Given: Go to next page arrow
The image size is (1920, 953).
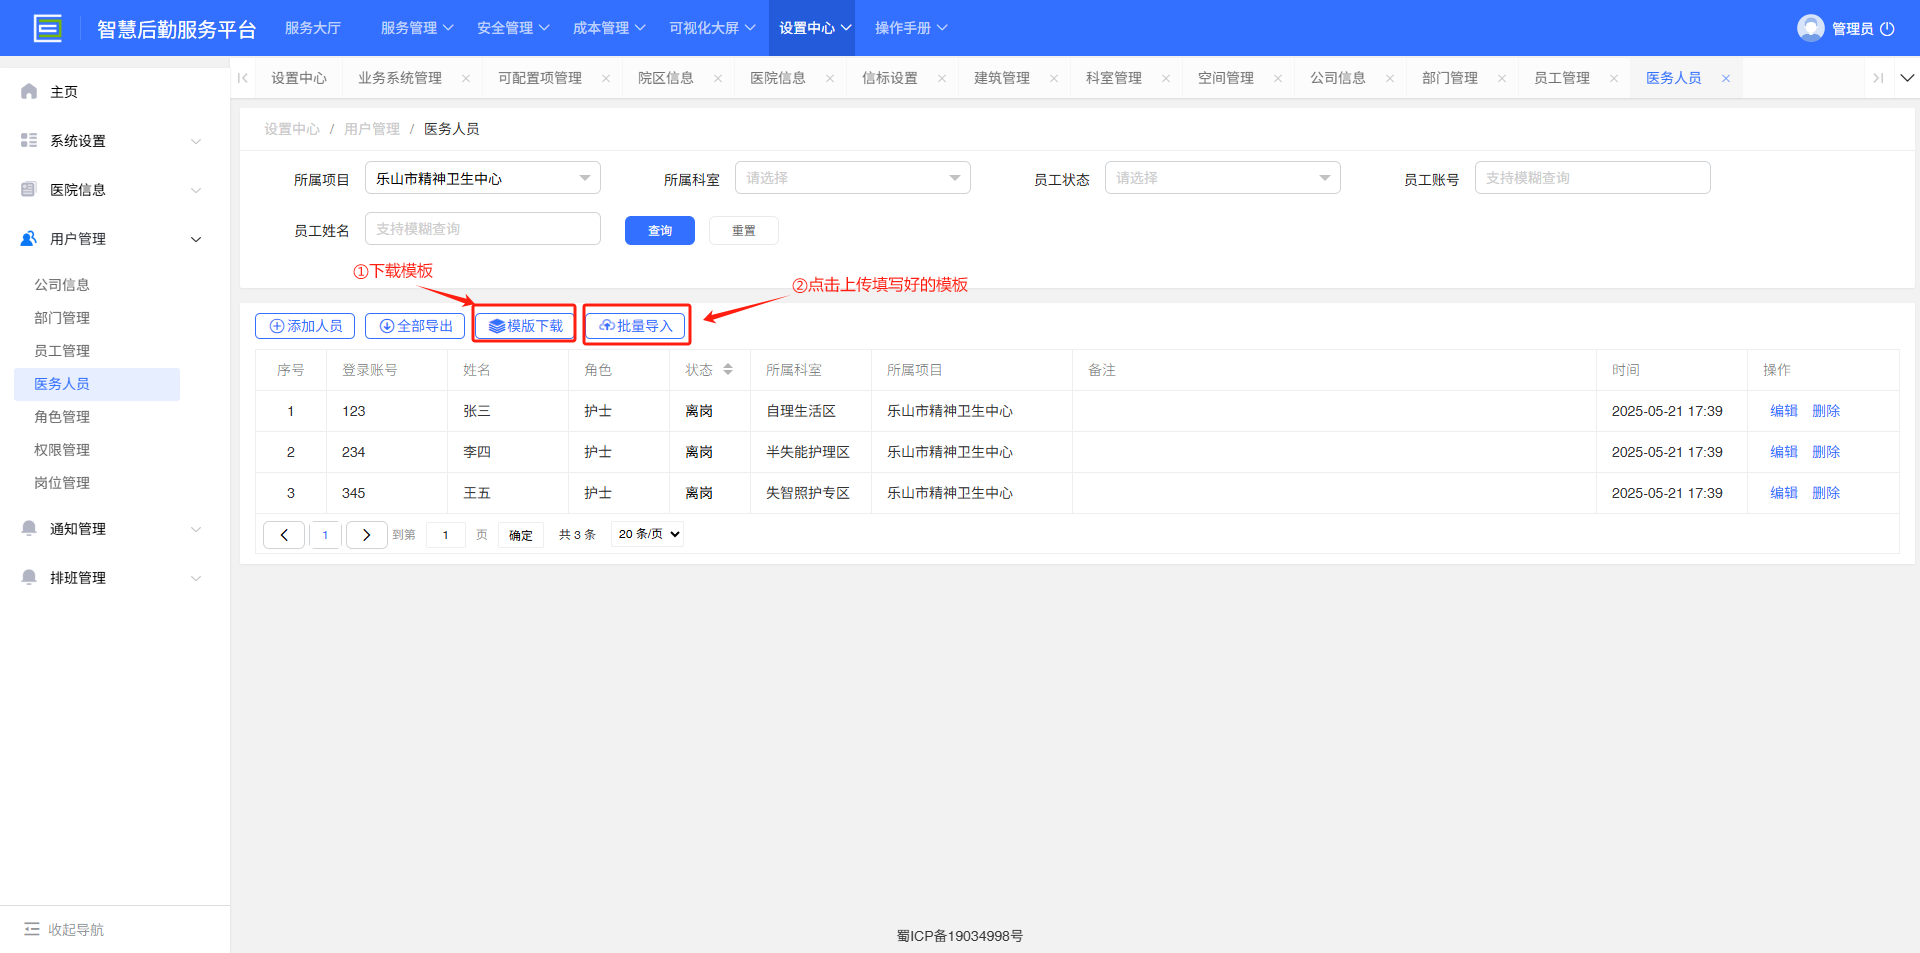Looking at the screenshot, I should tap(367, 535).
